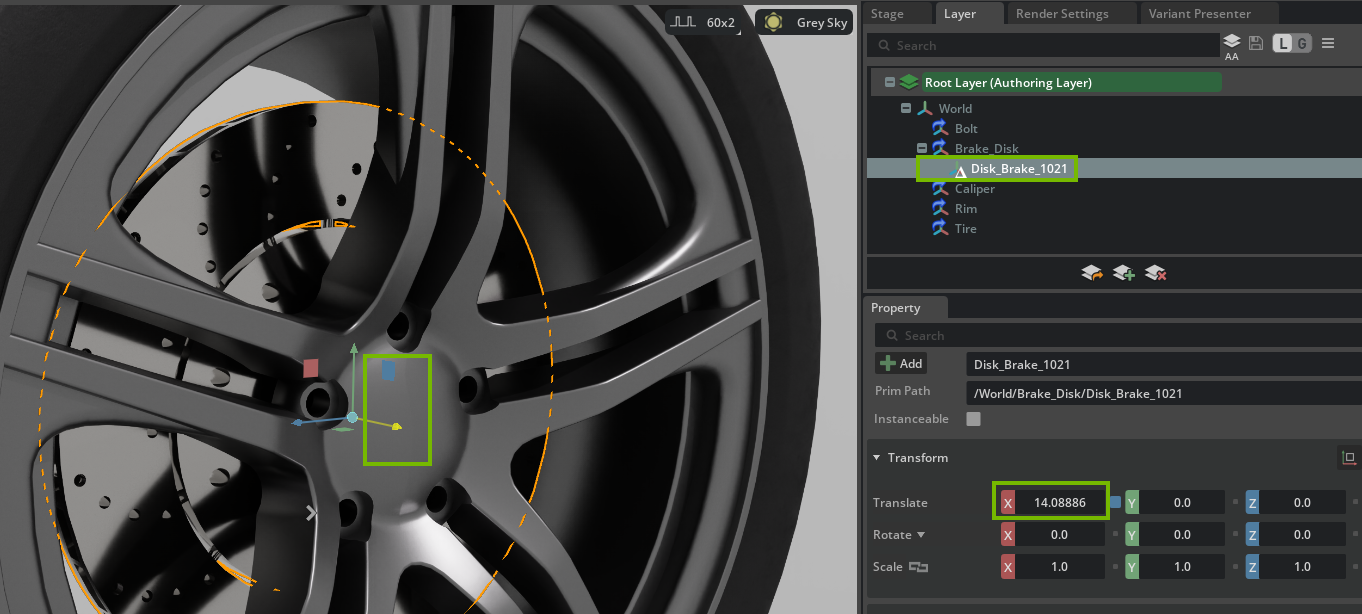The height and width of the screenshot is (614, 1362).
Task: Click the Bolt prim xform icon
Action: pos(940,128)
